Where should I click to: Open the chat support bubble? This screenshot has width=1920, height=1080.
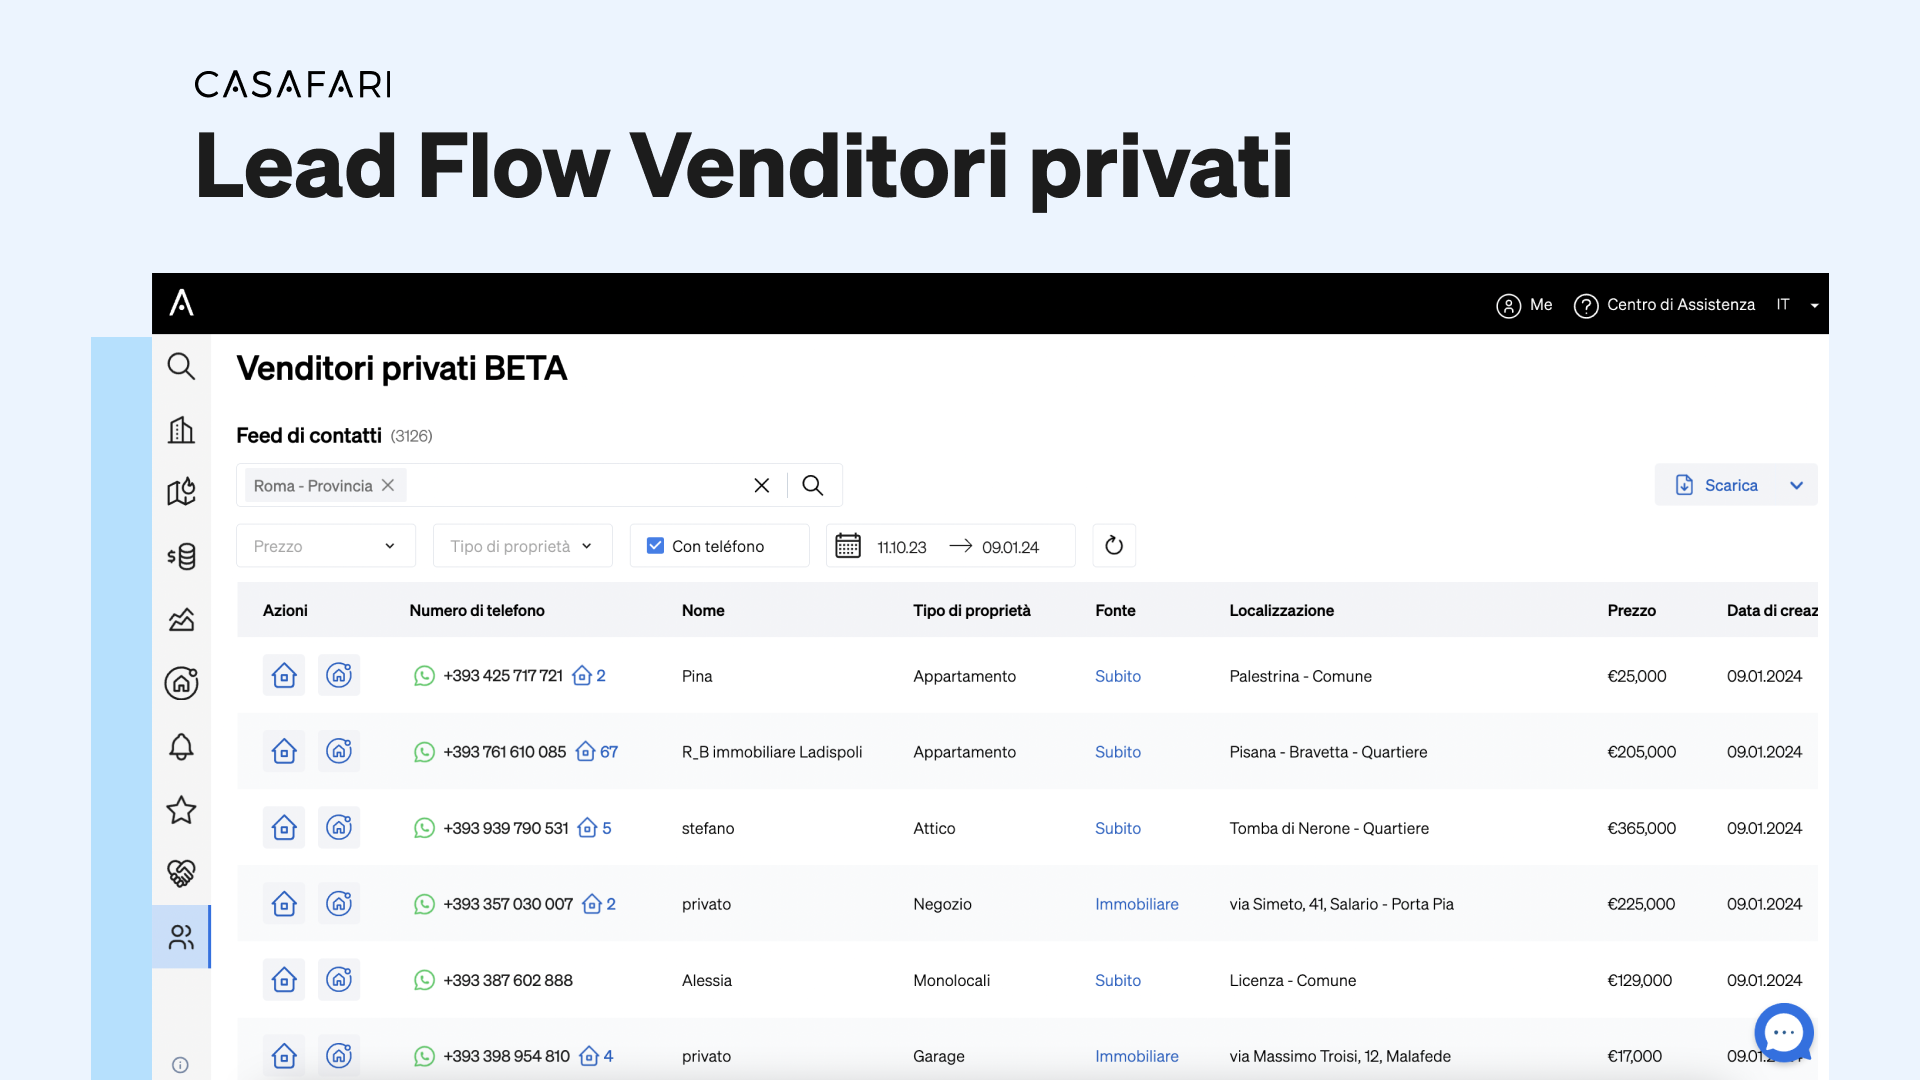1784,1032
